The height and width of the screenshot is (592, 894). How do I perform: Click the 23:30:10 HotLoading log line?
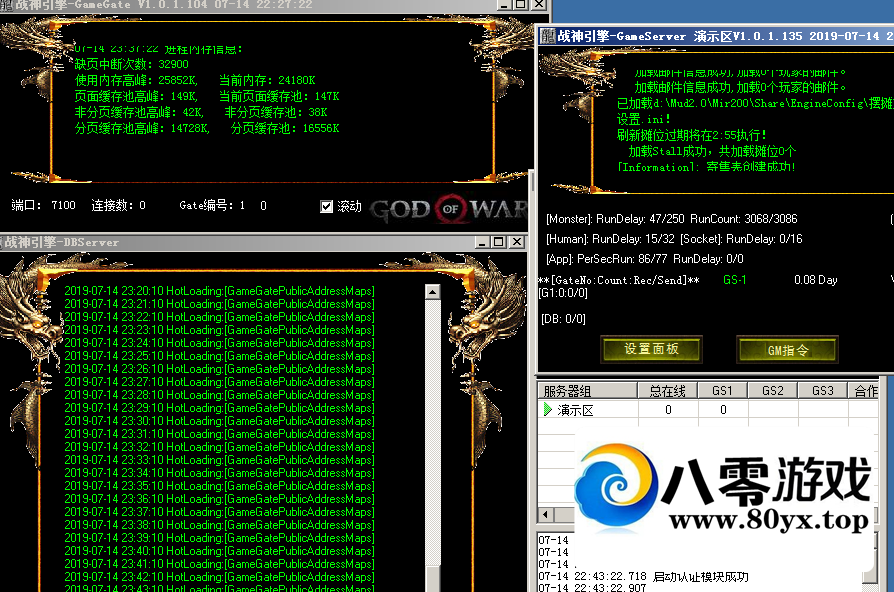click(x=220, y=421)
